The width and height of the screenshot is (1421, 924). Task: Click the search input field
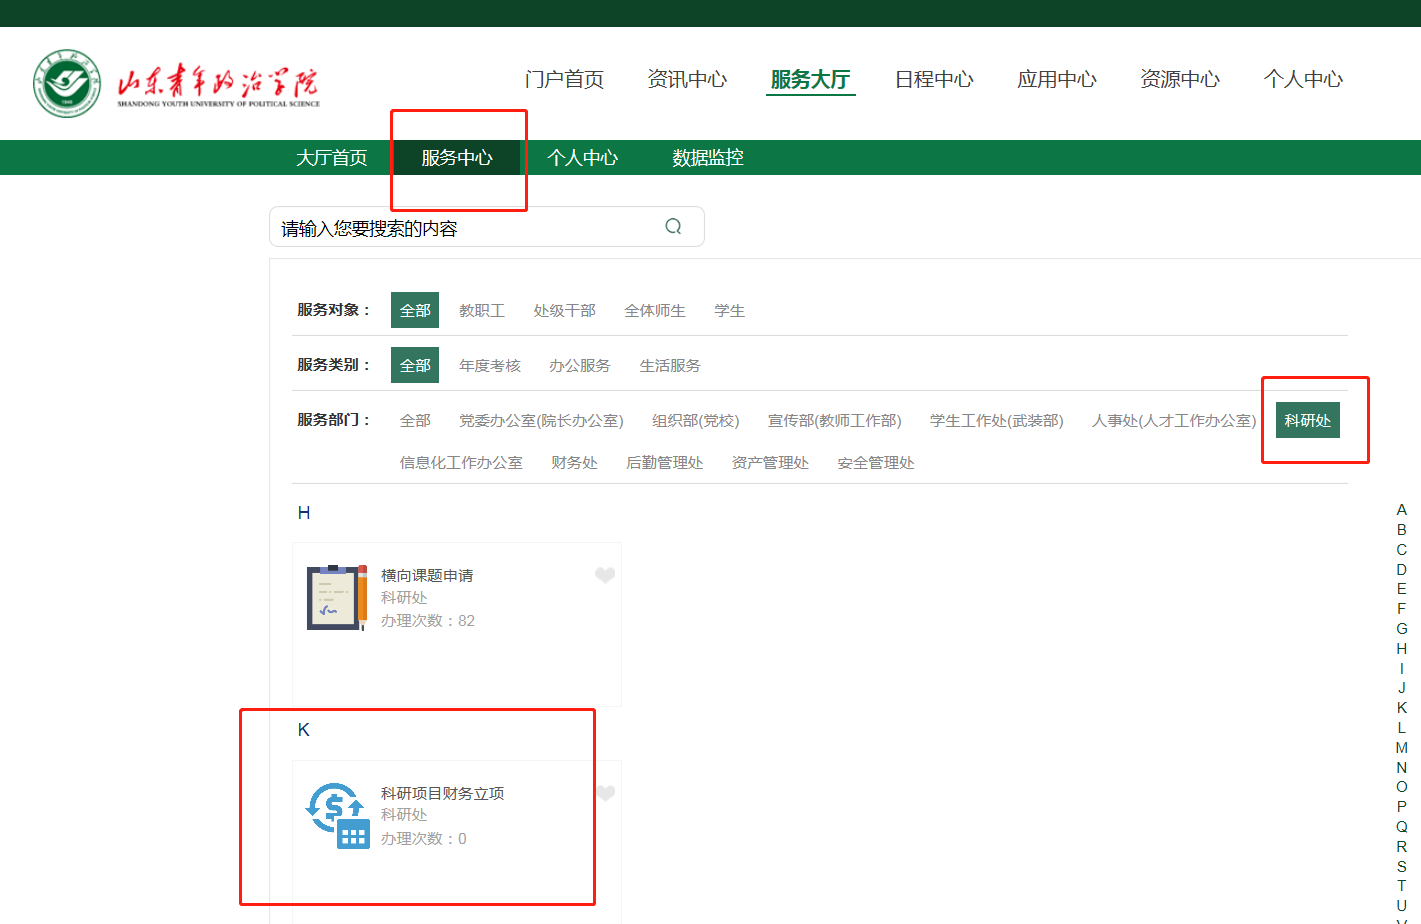click(465, 228)
